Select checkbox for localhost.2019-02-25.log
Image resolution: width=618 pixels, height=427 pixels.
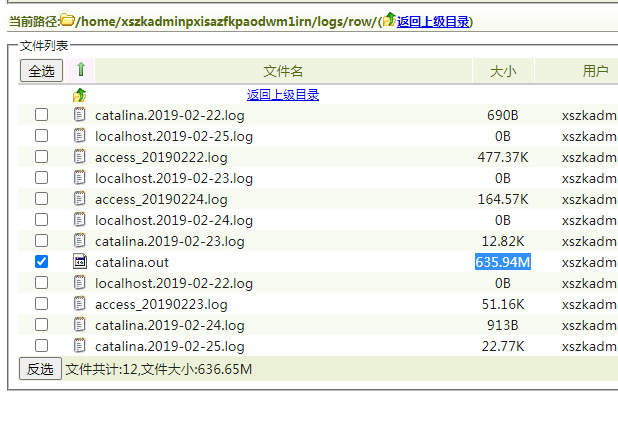pos(41,136)
